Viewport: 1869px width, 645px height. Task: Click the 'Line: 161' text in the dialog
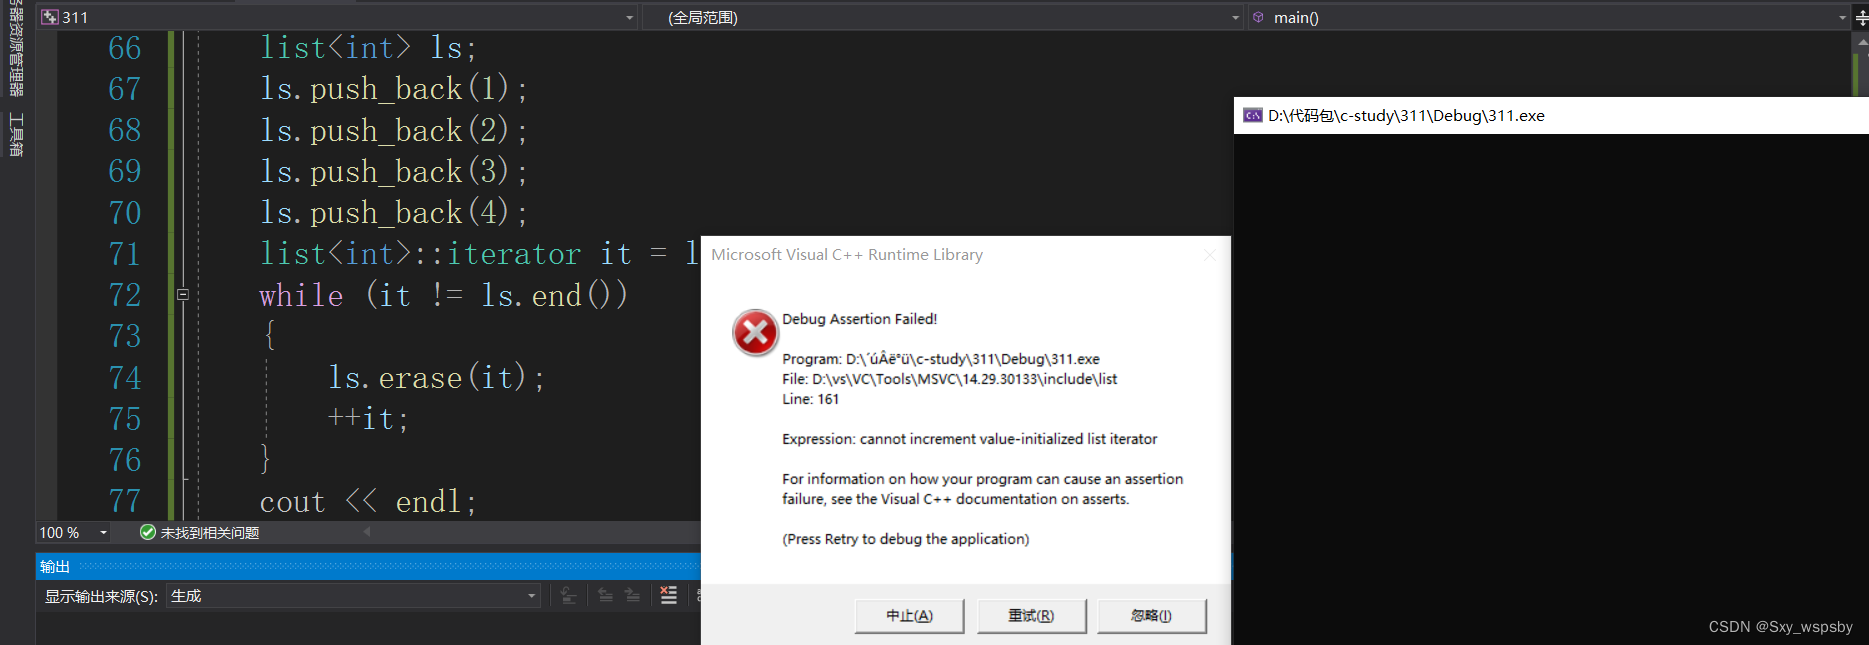click(810, 399)
